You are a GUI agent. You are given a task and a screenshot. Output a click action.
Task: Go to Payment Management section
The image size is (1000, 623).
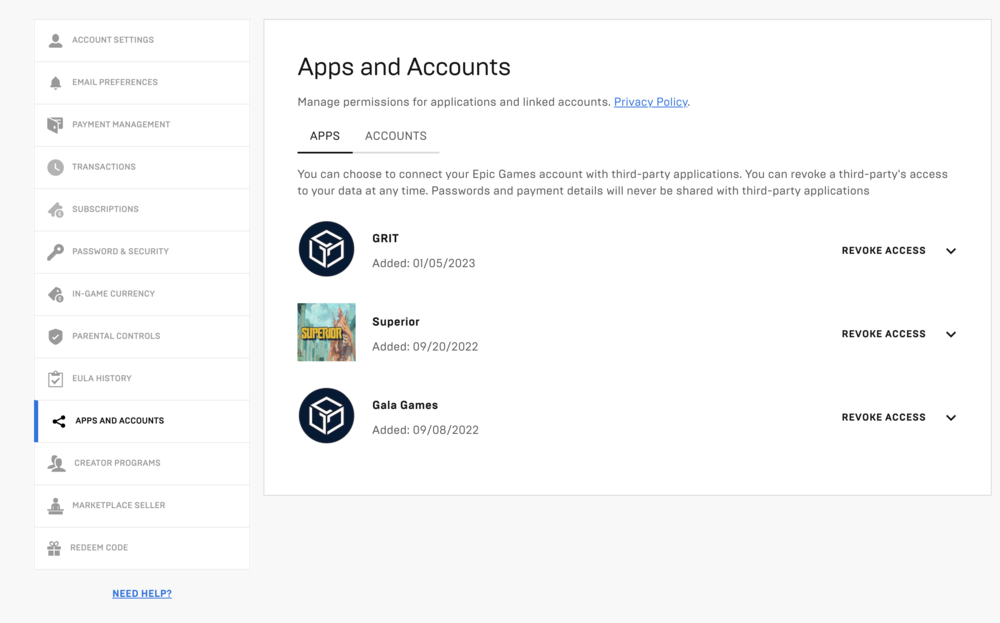(x=142, y=125)
